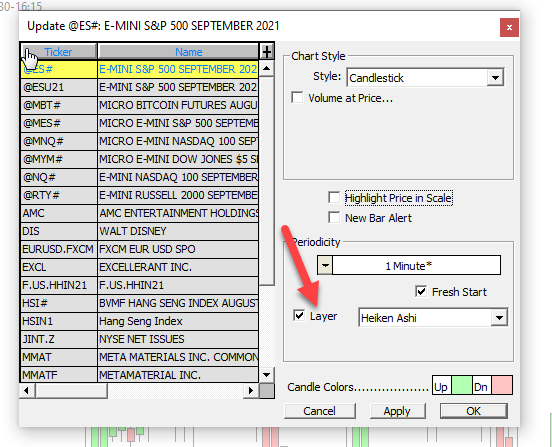This screenshot has height=447, width=552.
Task: Open the chart Style dropdown
Action: [495, 77]
